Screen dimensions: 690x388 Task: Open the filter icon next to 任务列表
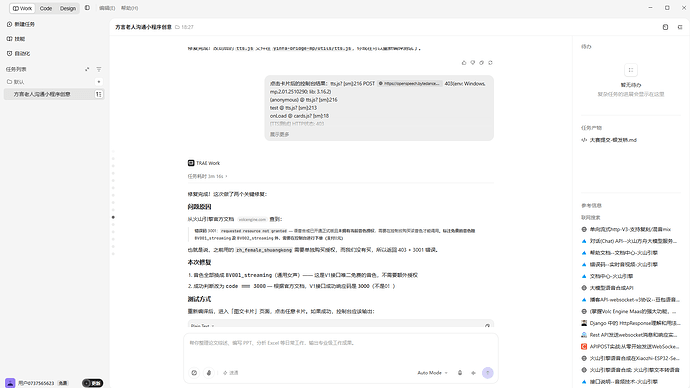[x=99, y=69]
